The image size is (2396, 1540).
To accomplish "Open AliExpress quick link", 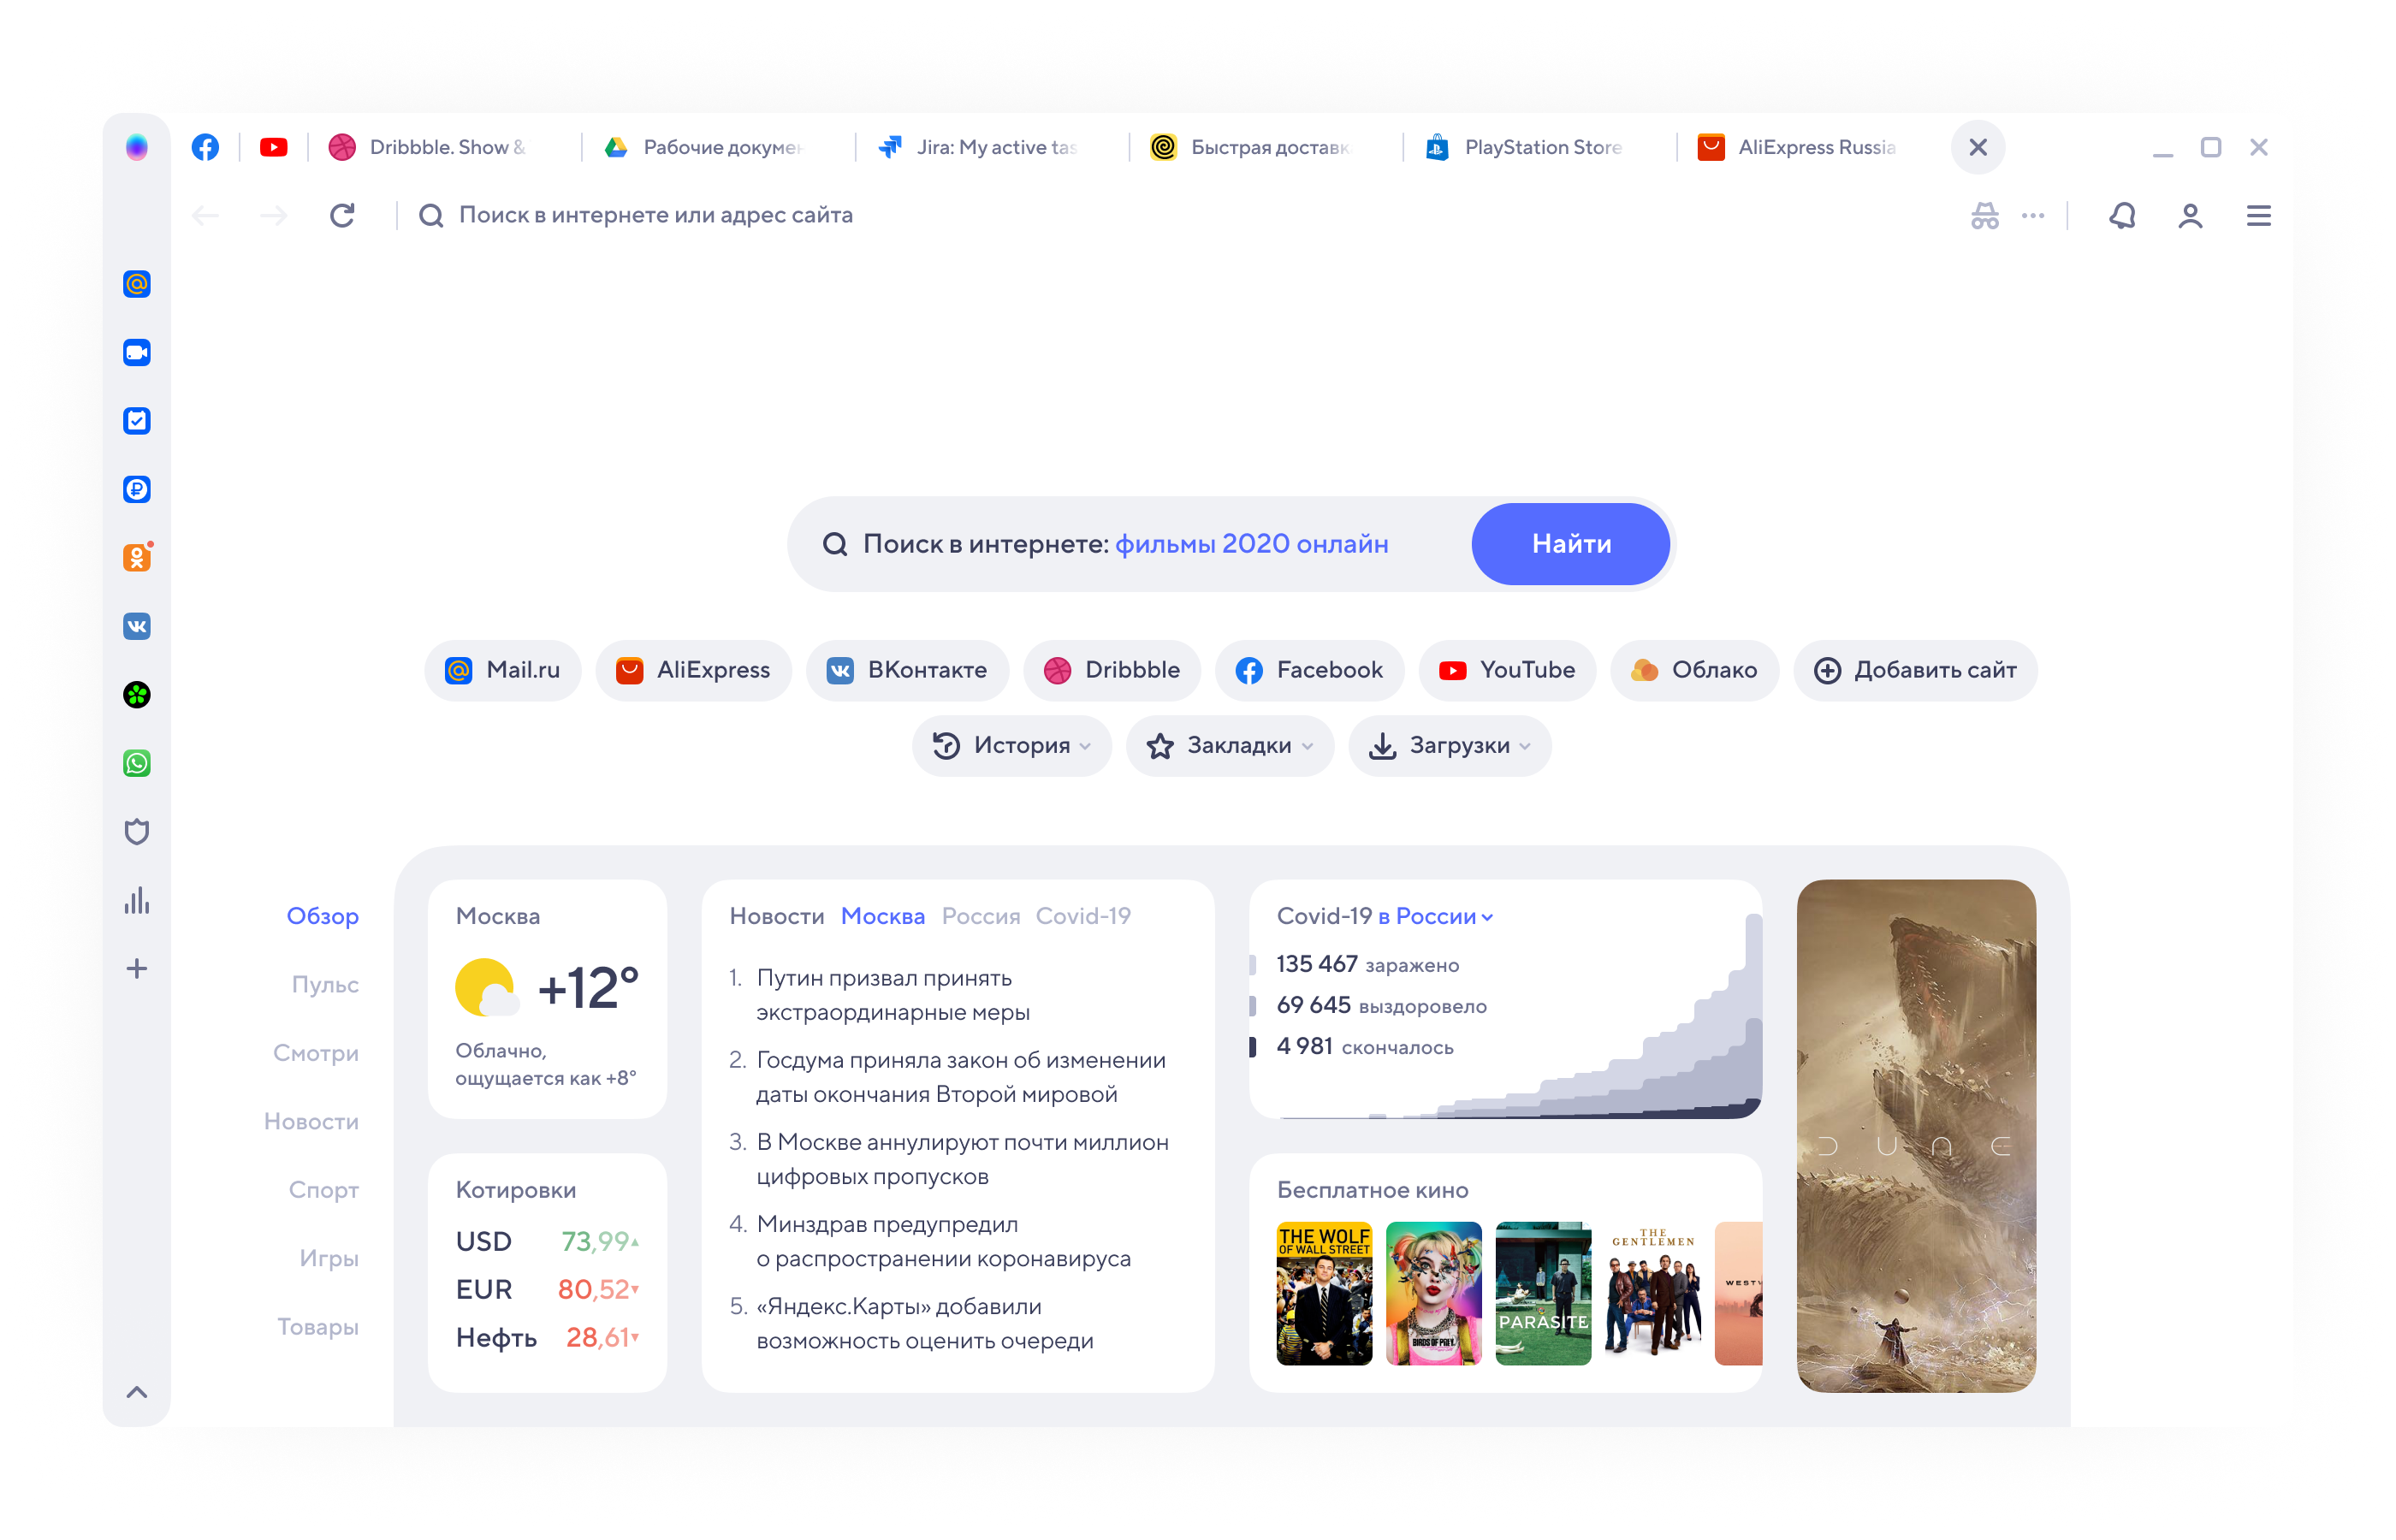I will tap(693, 670).
